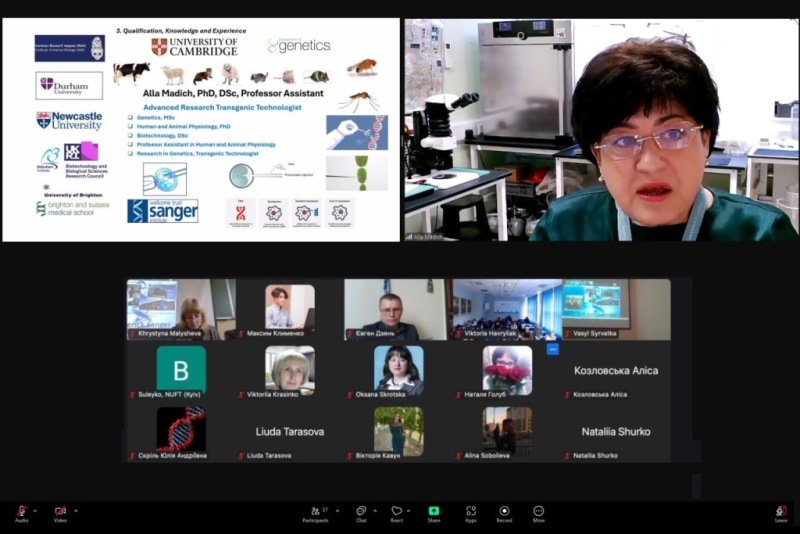The image size is (800, 534).
Task: Open the React emoji menu
Action: tap(396, 514)
